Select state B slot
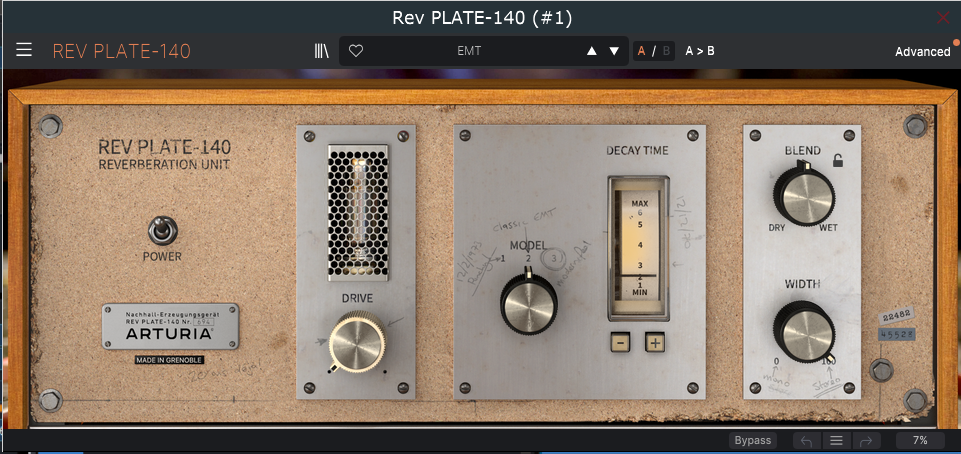Screen dimensions: 961x454 coord(666,51)
